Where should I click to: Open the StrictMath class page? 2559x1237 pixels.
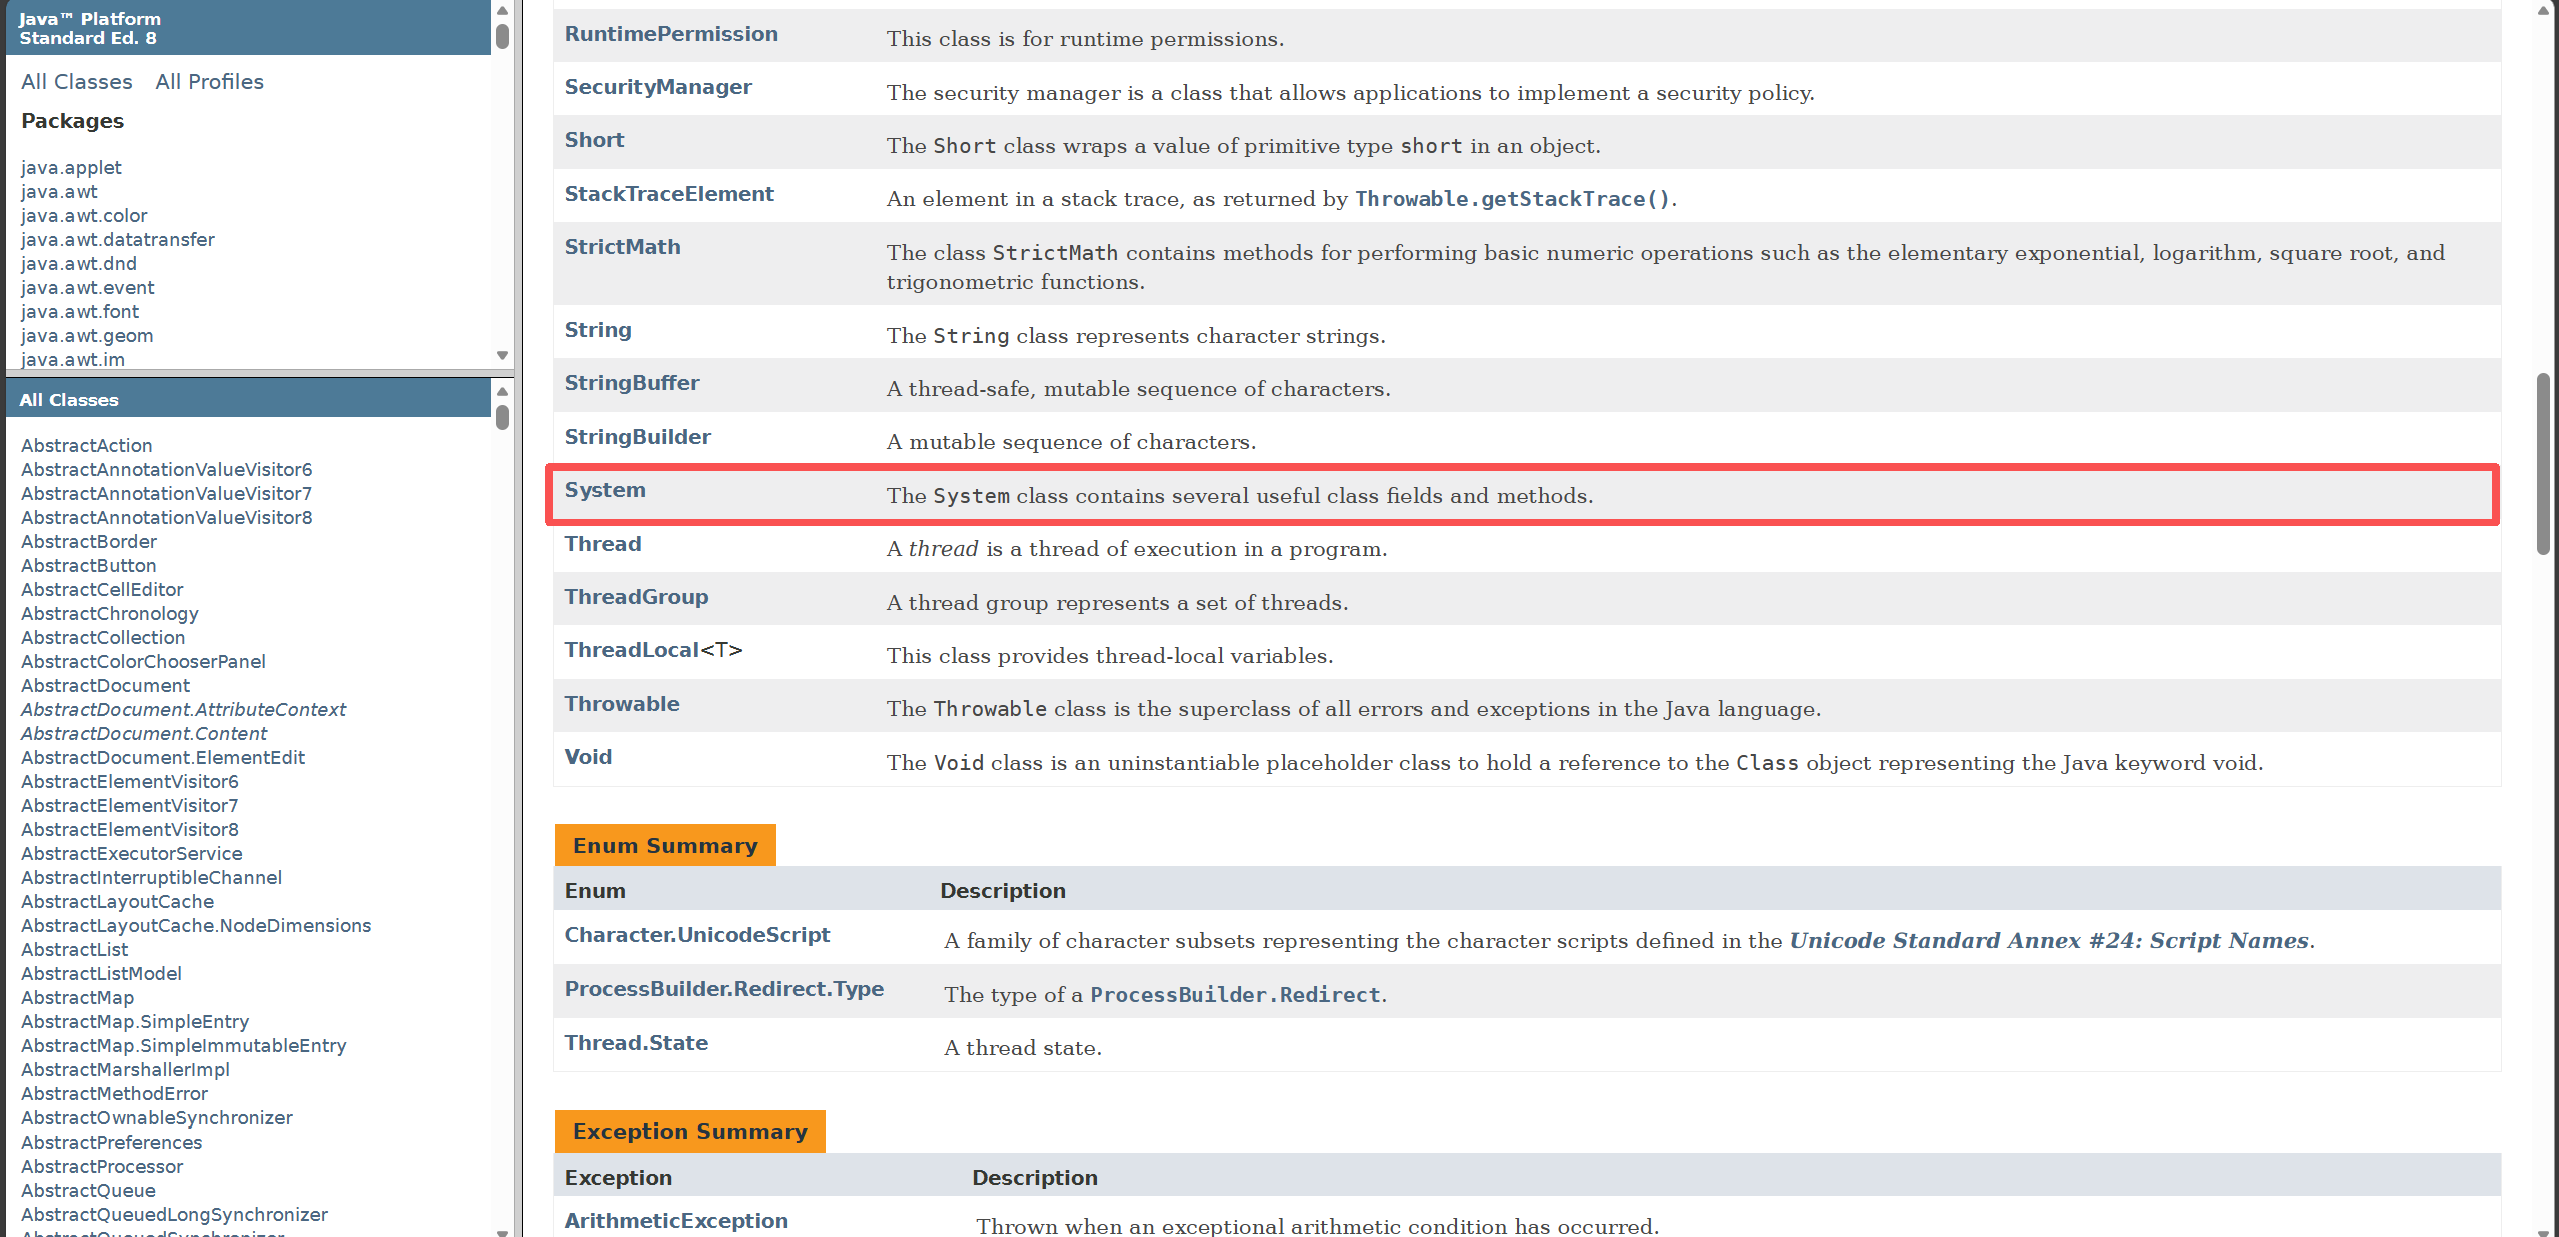click(622, 247)
